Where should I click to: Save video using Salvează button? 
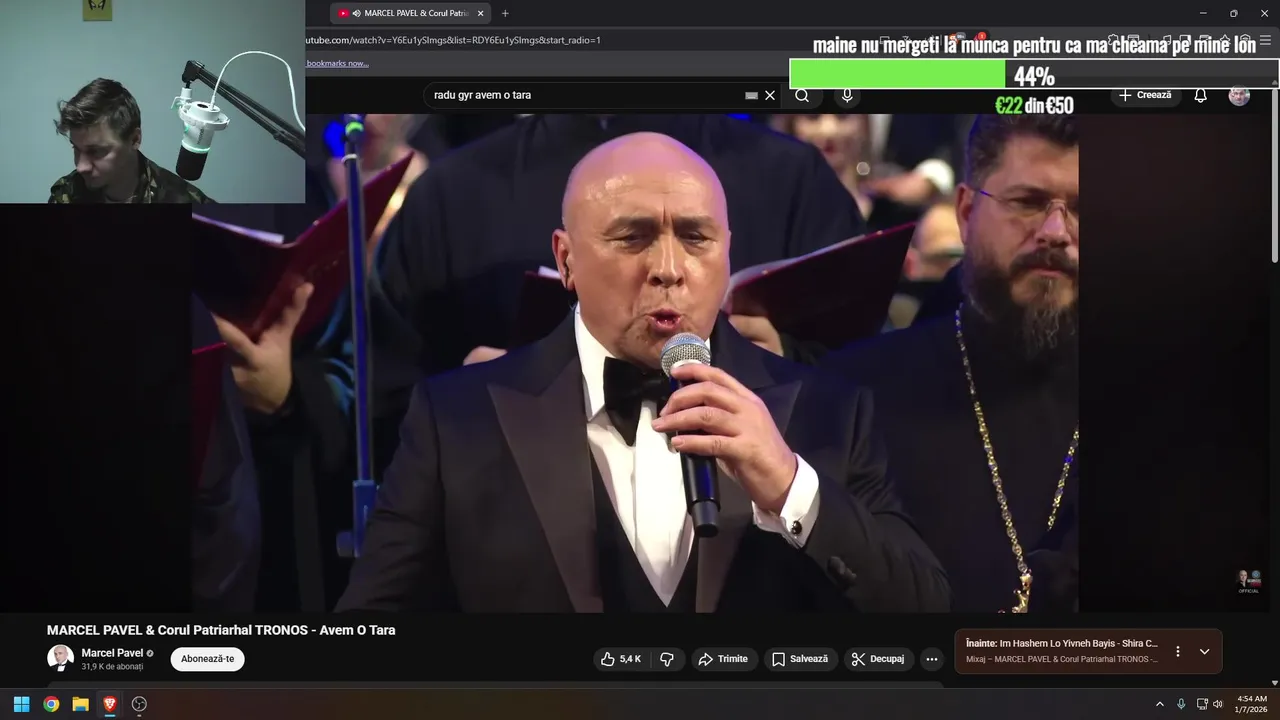(801, 659)
